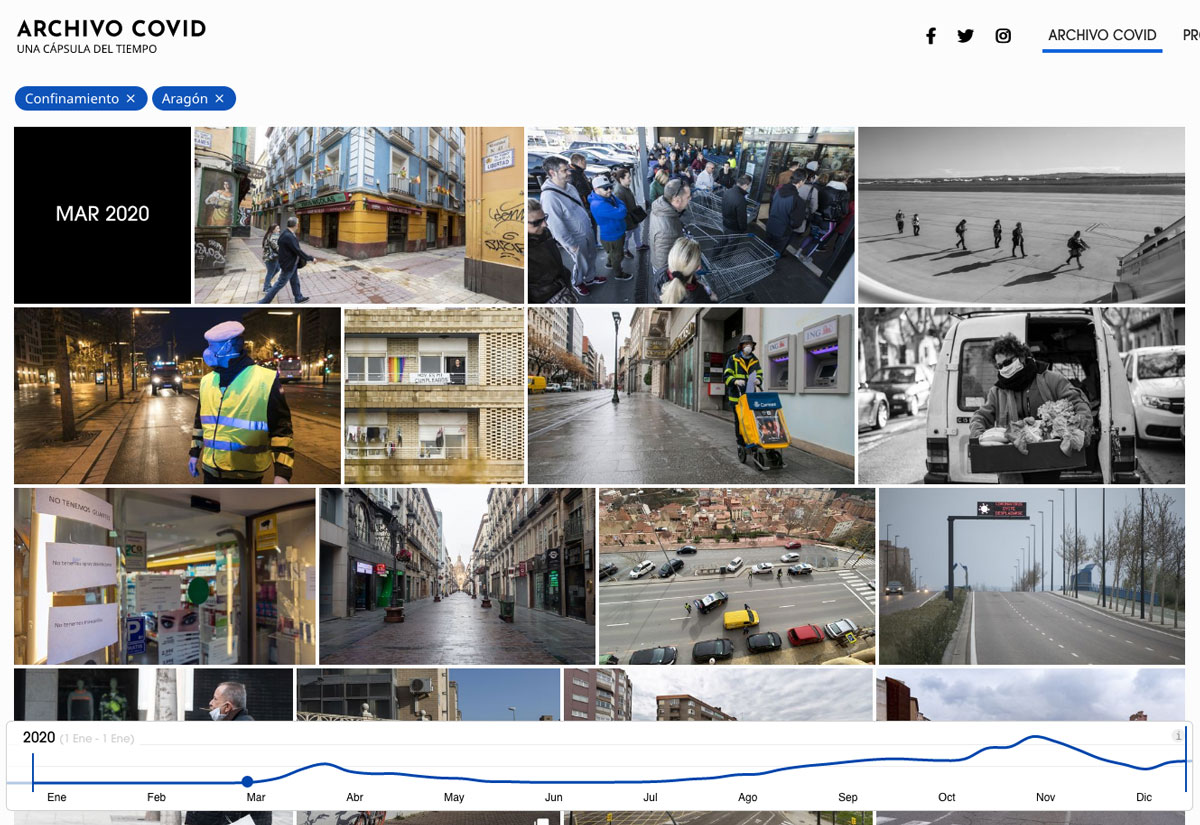The image size is (1200, 825).
Task: Open the Twitter profile icon
Action: tap(966, 35)
